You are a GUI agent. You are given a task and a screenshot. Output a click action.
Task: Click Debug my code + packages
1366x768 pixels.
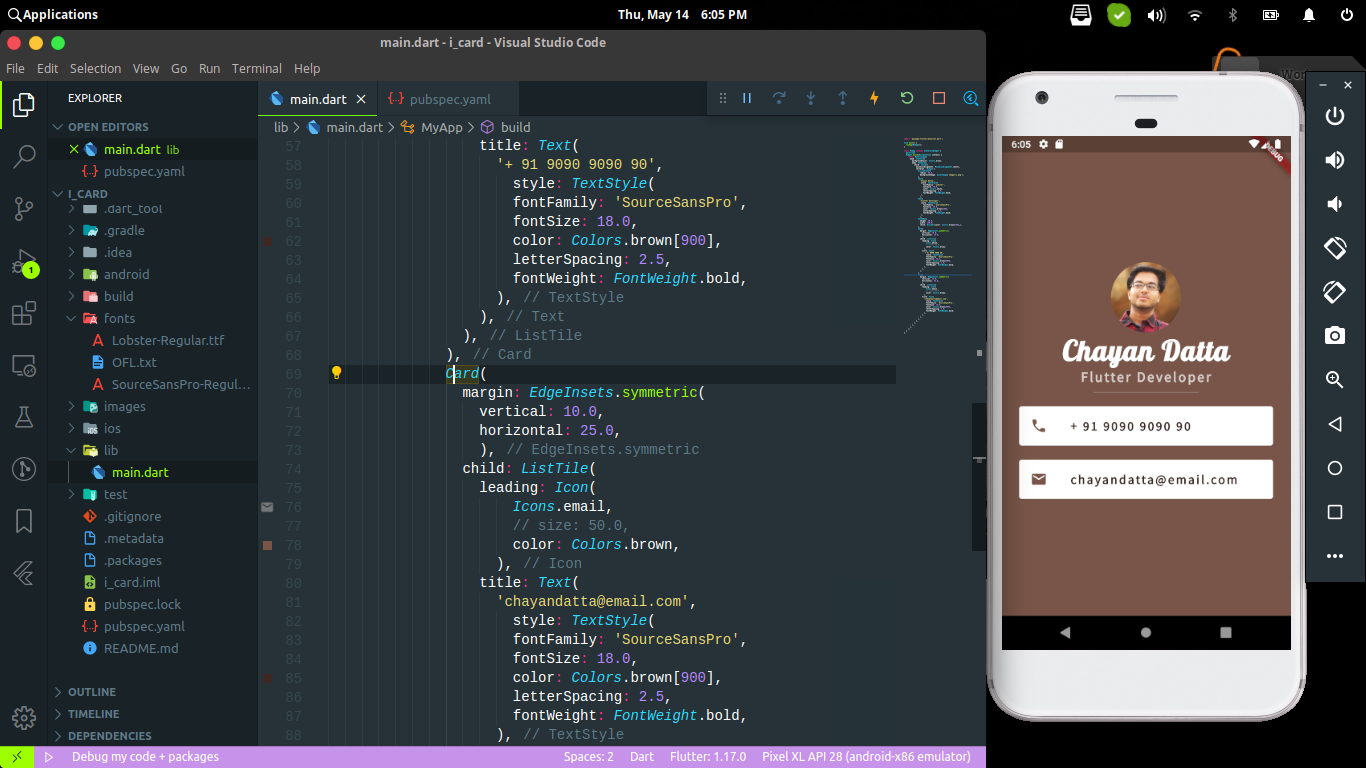click(145, 757)
